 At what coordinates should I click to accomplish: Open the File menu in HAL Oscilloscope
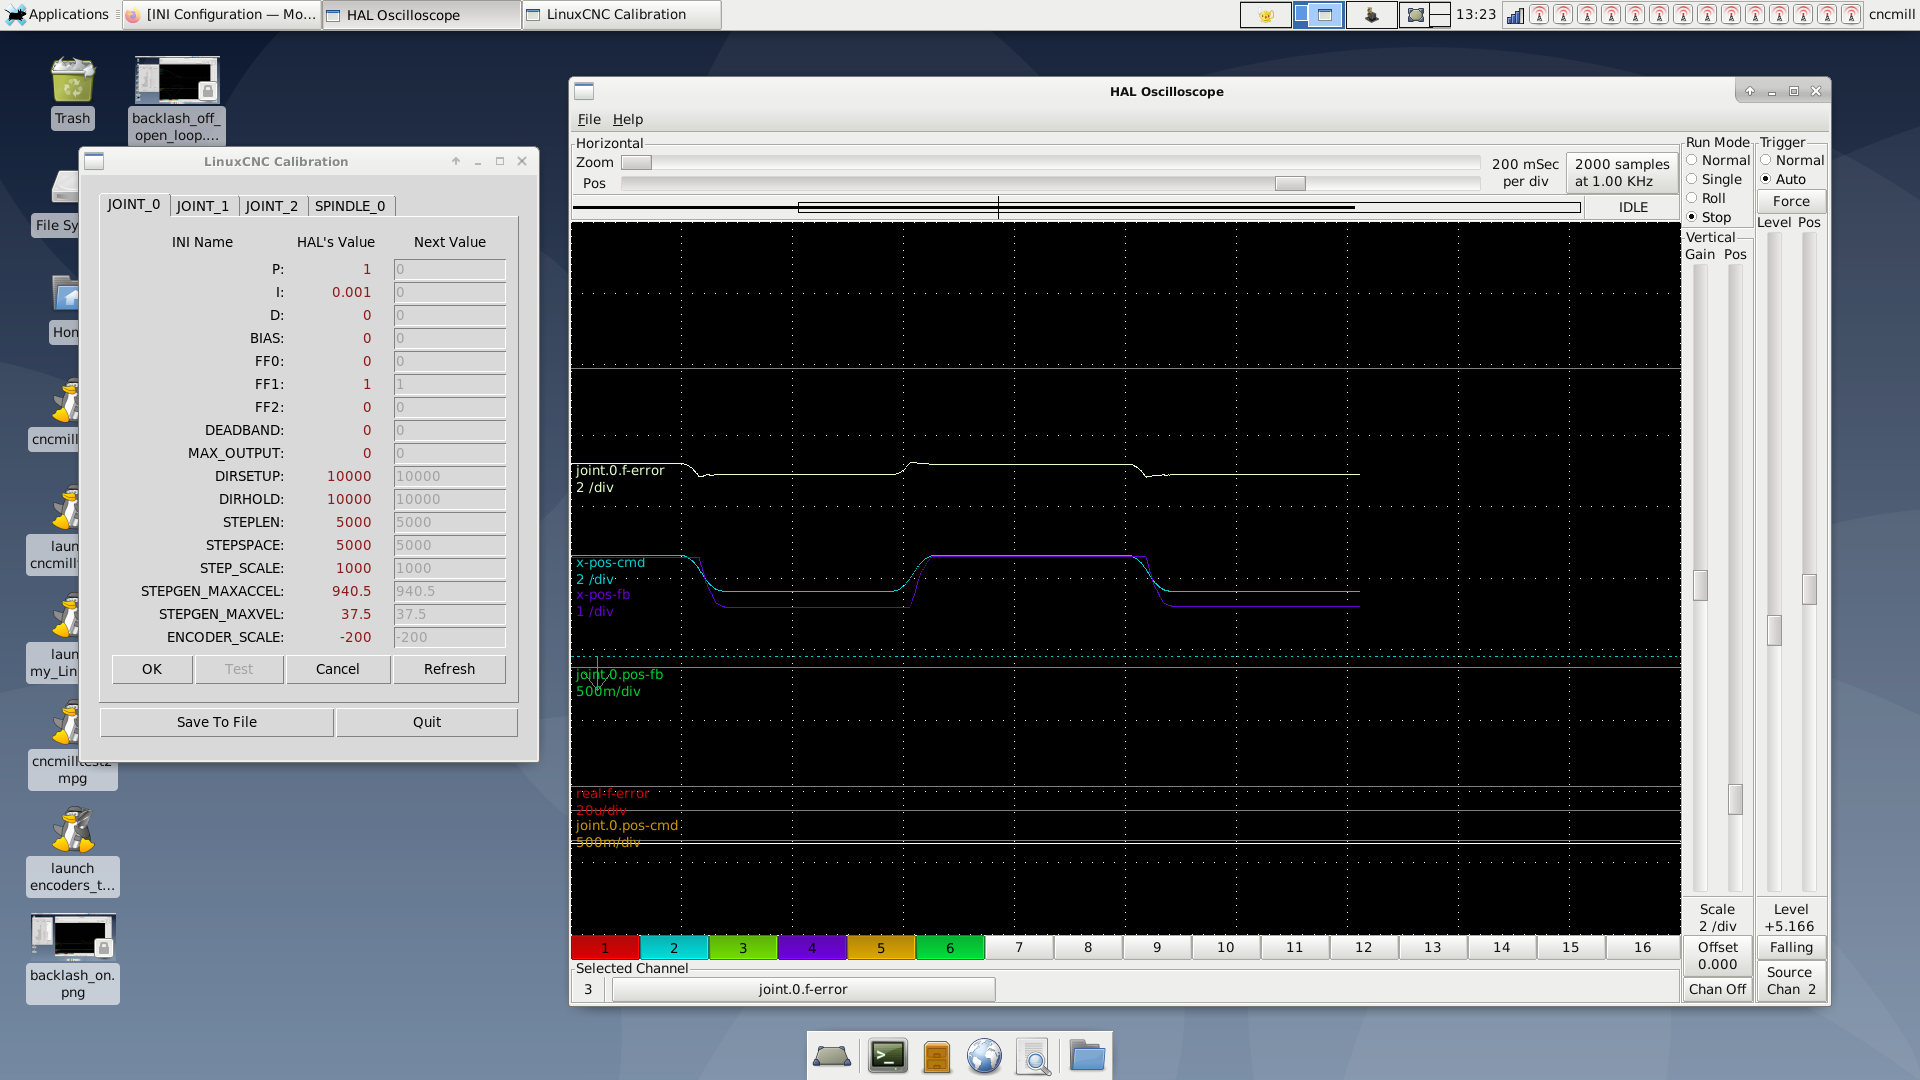589,119
